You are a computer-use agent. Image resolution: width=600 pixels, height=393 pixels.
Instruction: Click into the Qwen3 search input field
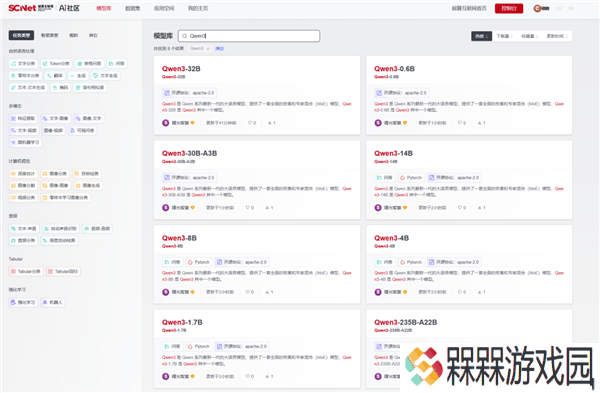(249, 36)
